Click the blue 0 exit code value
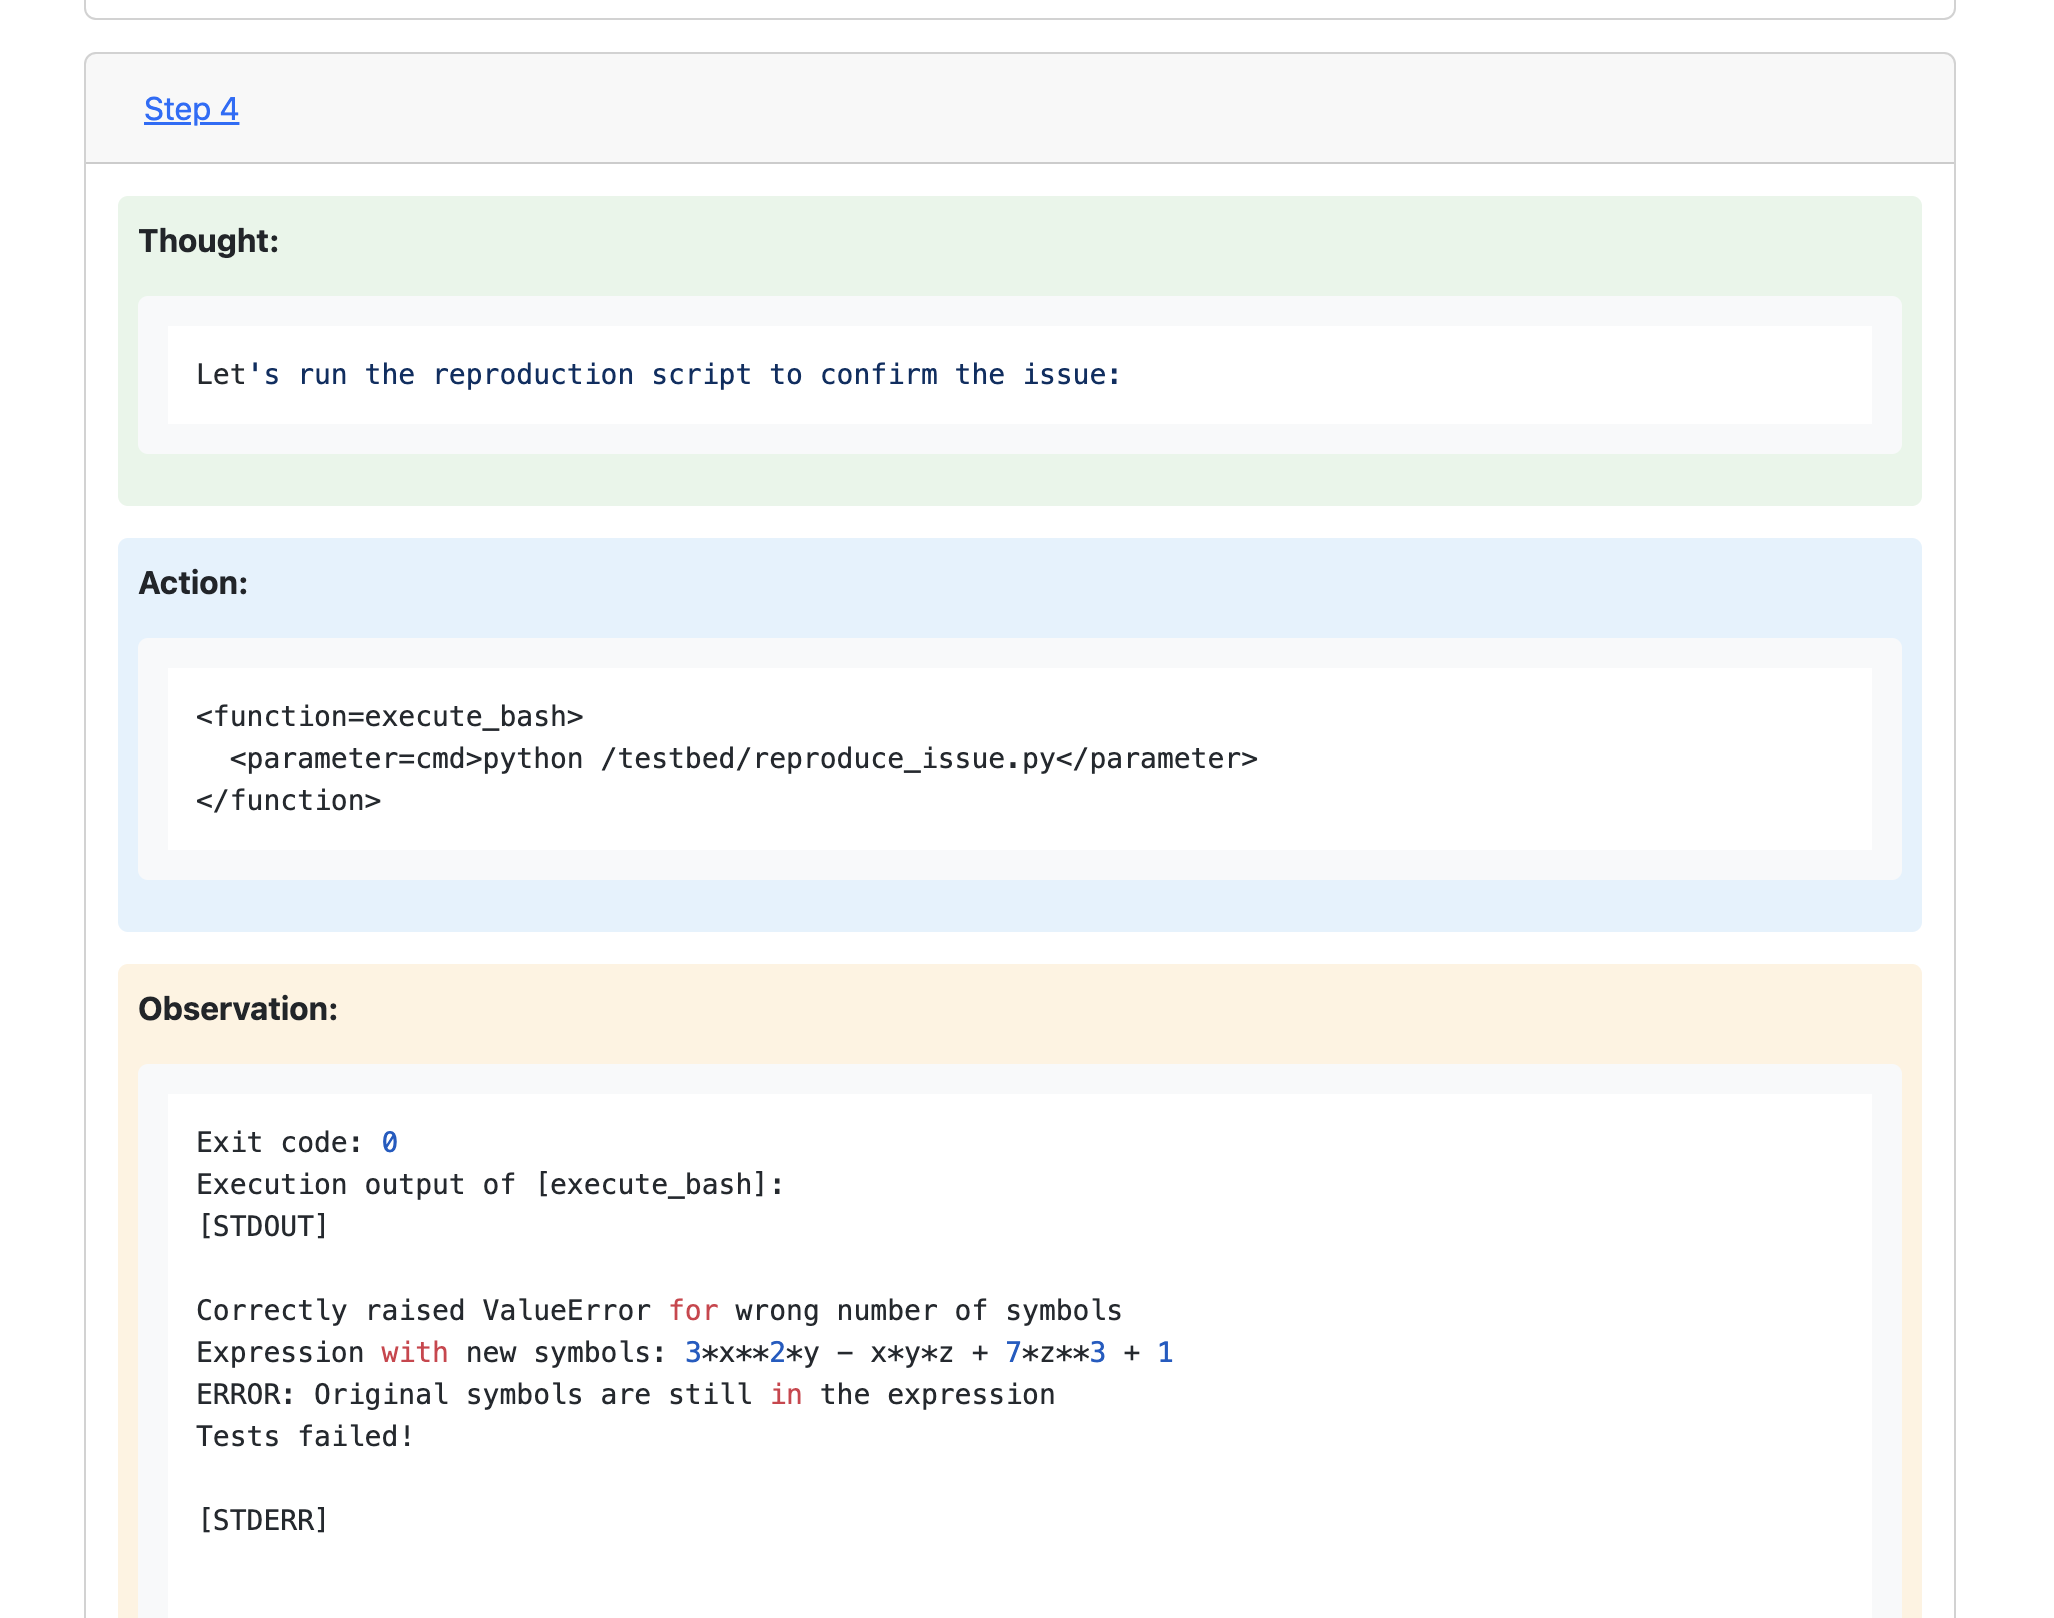2054x1618 pixels. click(390, 1143)
